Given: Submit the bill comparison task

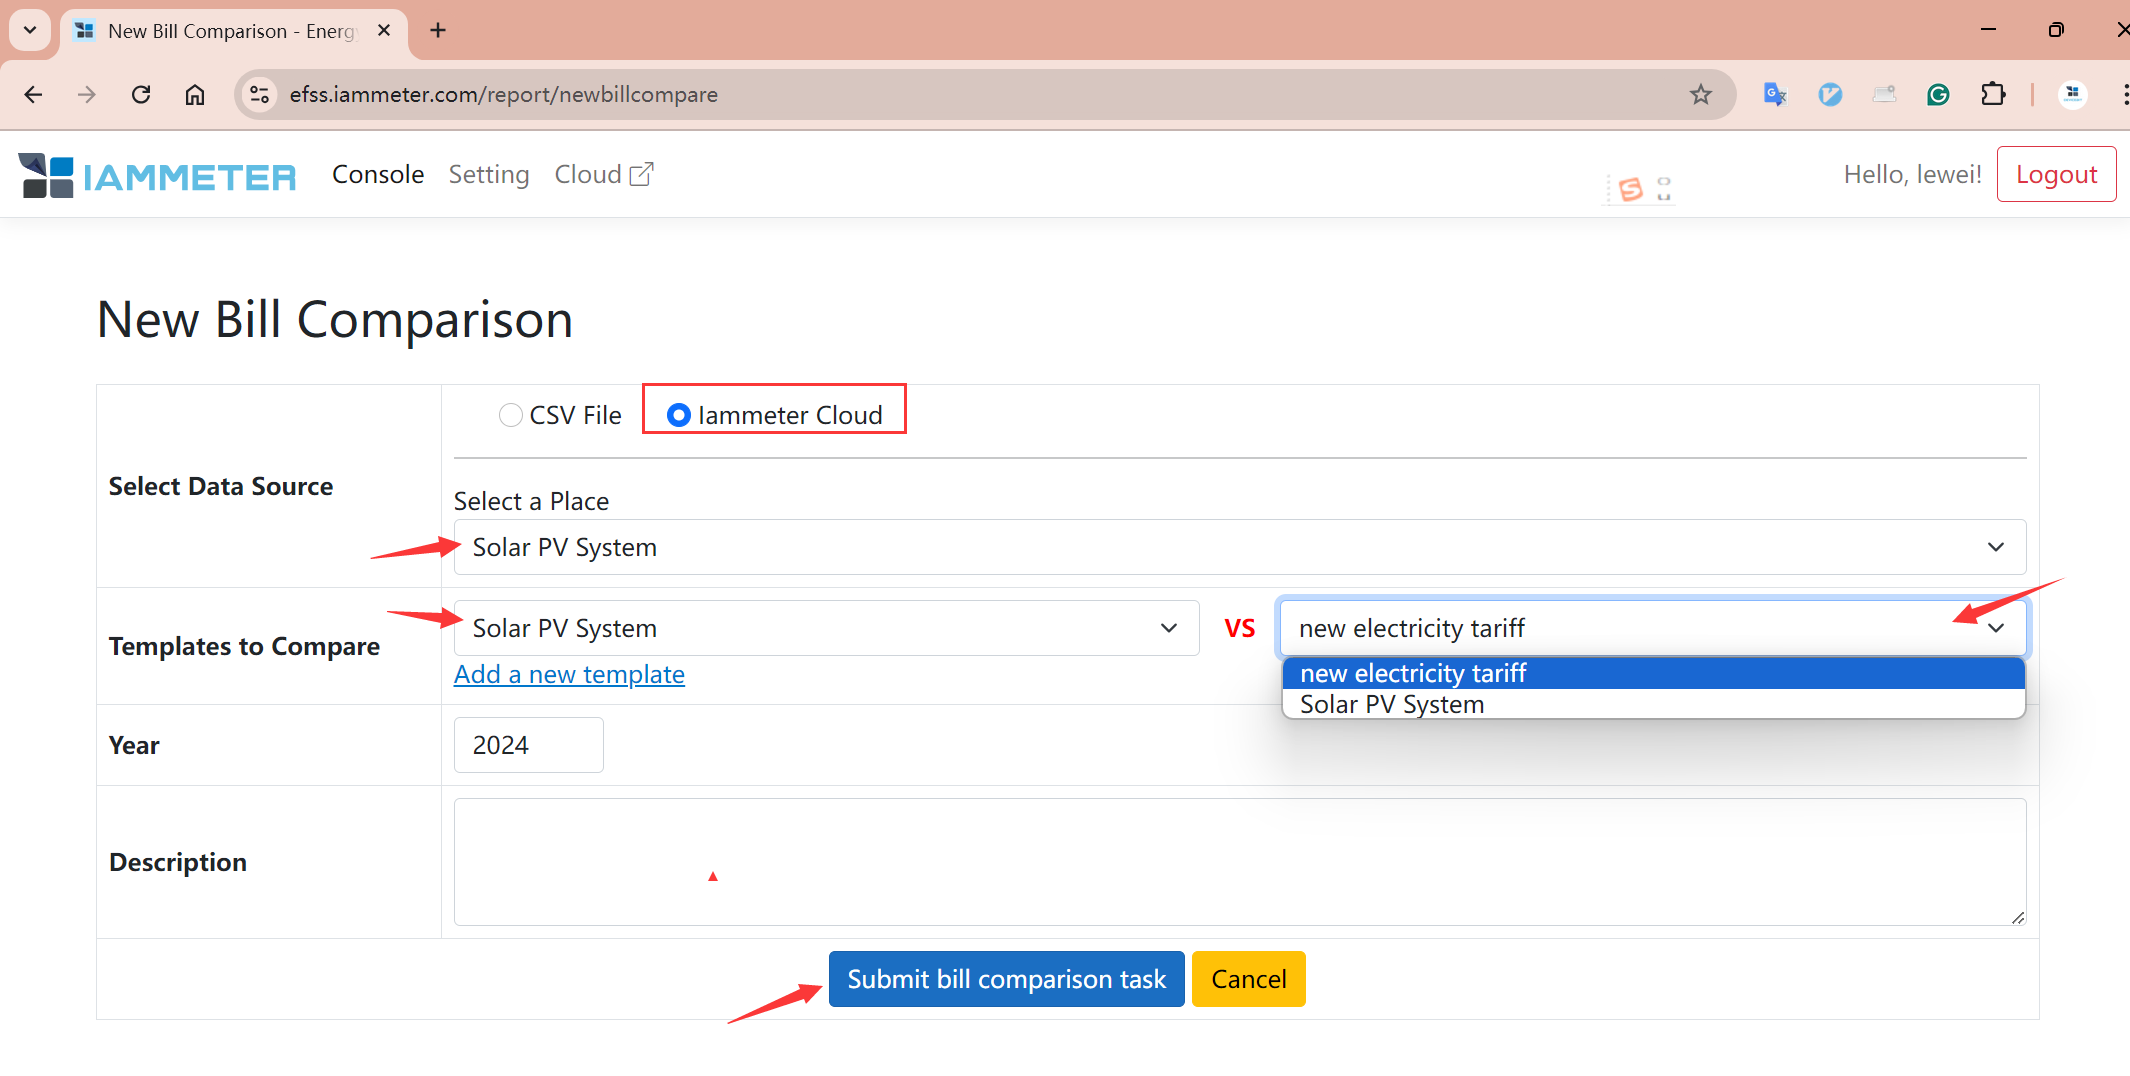Looking at the screenshot, I should pos(1006,979).
